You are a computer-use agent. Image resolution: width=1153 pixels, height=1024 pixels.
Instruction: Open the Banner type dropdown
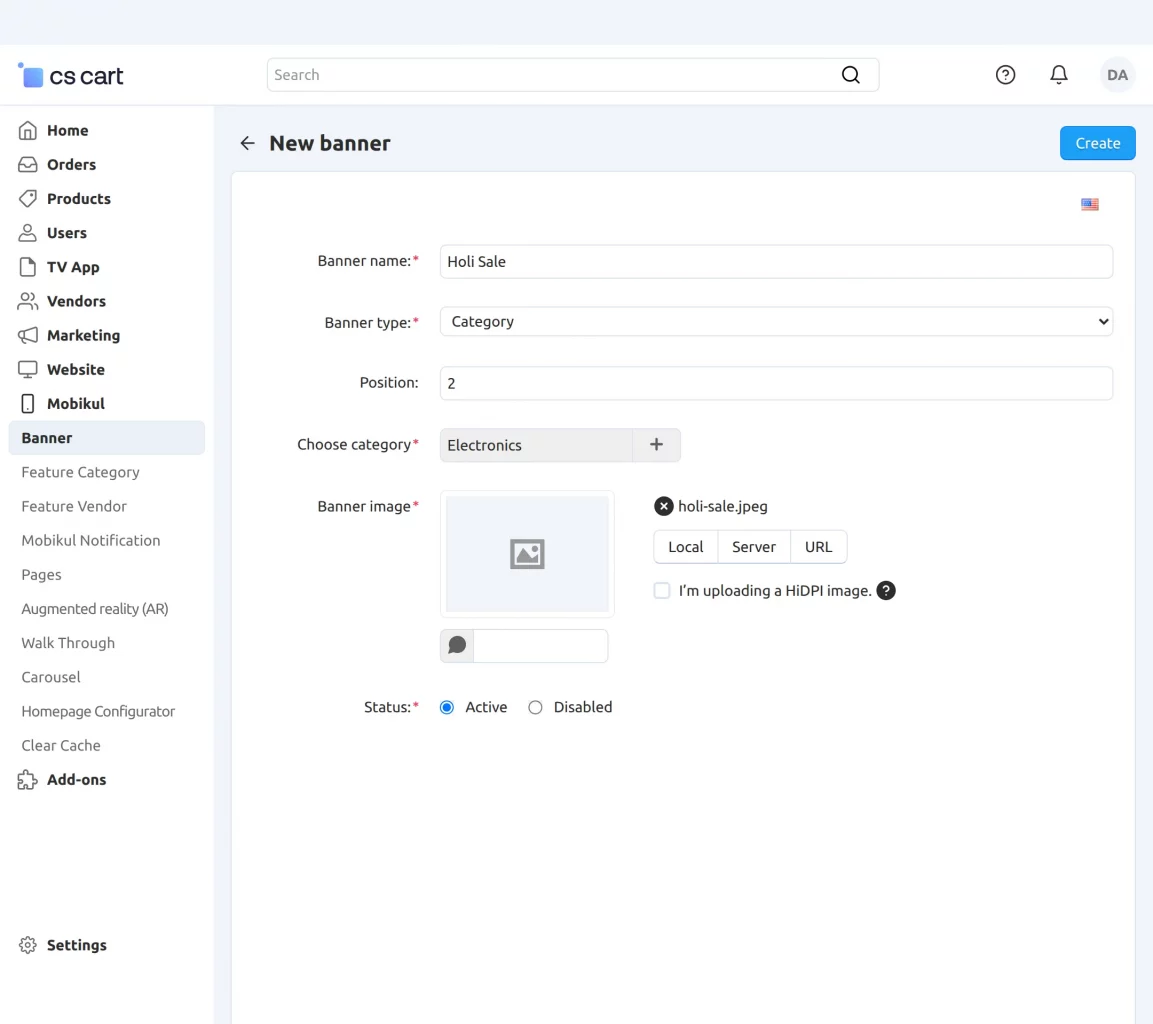coord(776,322)
